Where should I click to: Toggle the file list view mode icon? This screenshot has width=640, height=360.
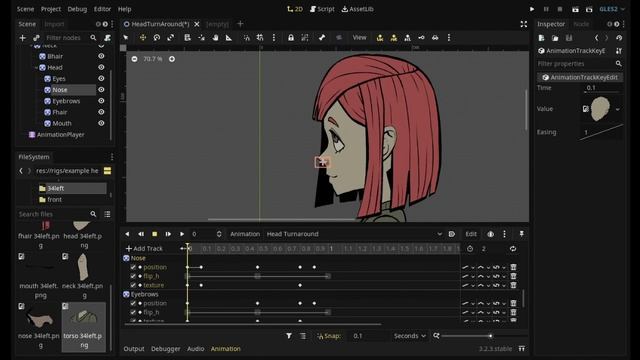[x=107, y=214]
